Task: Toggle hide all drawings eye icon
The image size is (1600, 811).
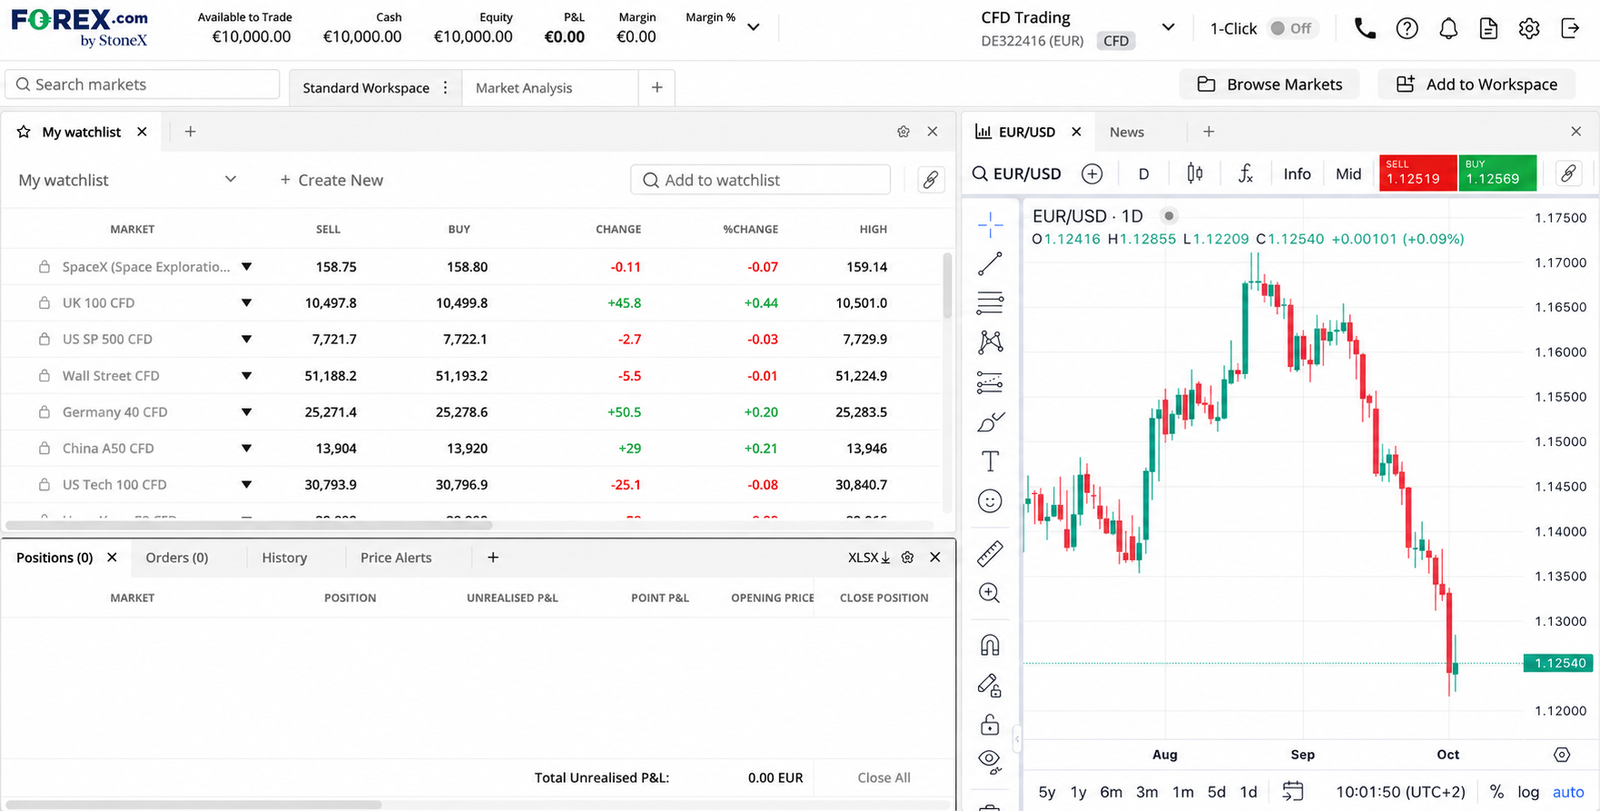Action: (990, 762)
